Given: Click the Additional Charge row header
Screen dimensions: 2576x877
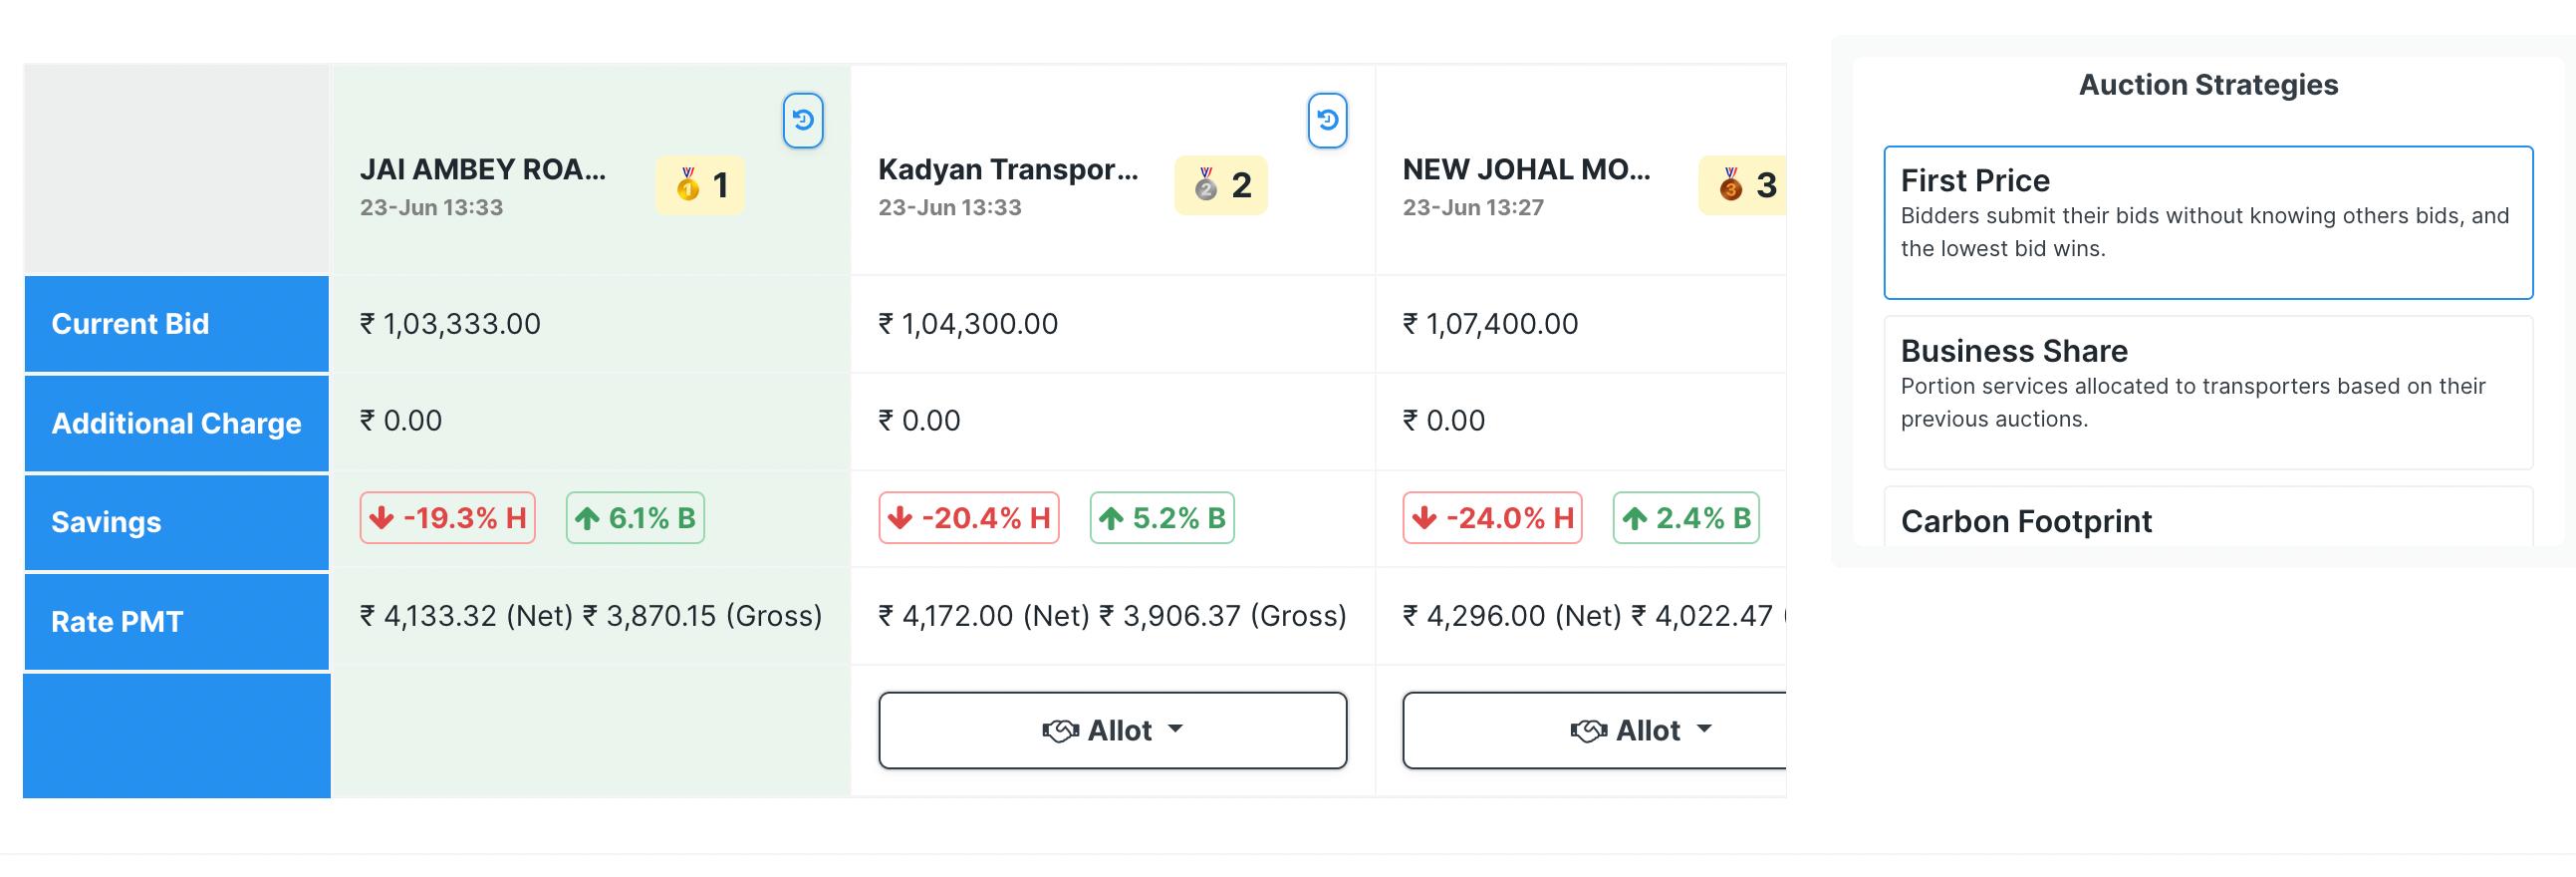Looking at the screenshot, I should point(177,423).
